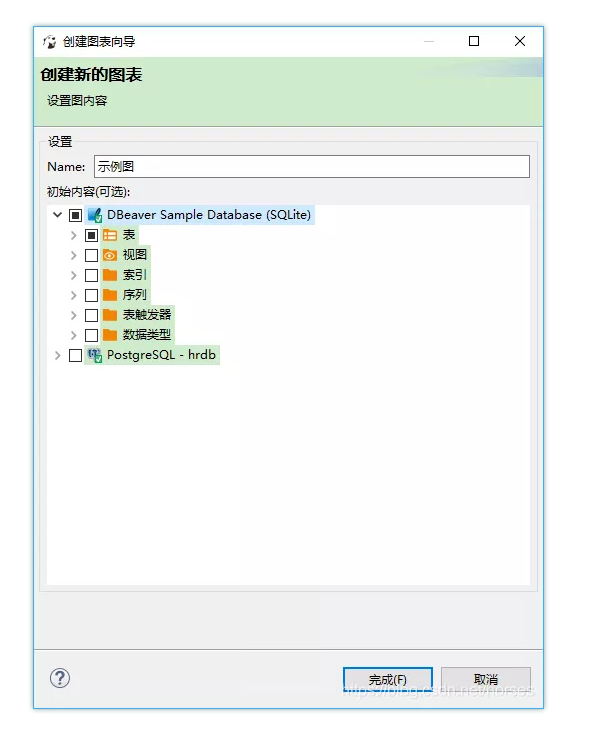Click the 取消 button

click(x=486, y=679)
